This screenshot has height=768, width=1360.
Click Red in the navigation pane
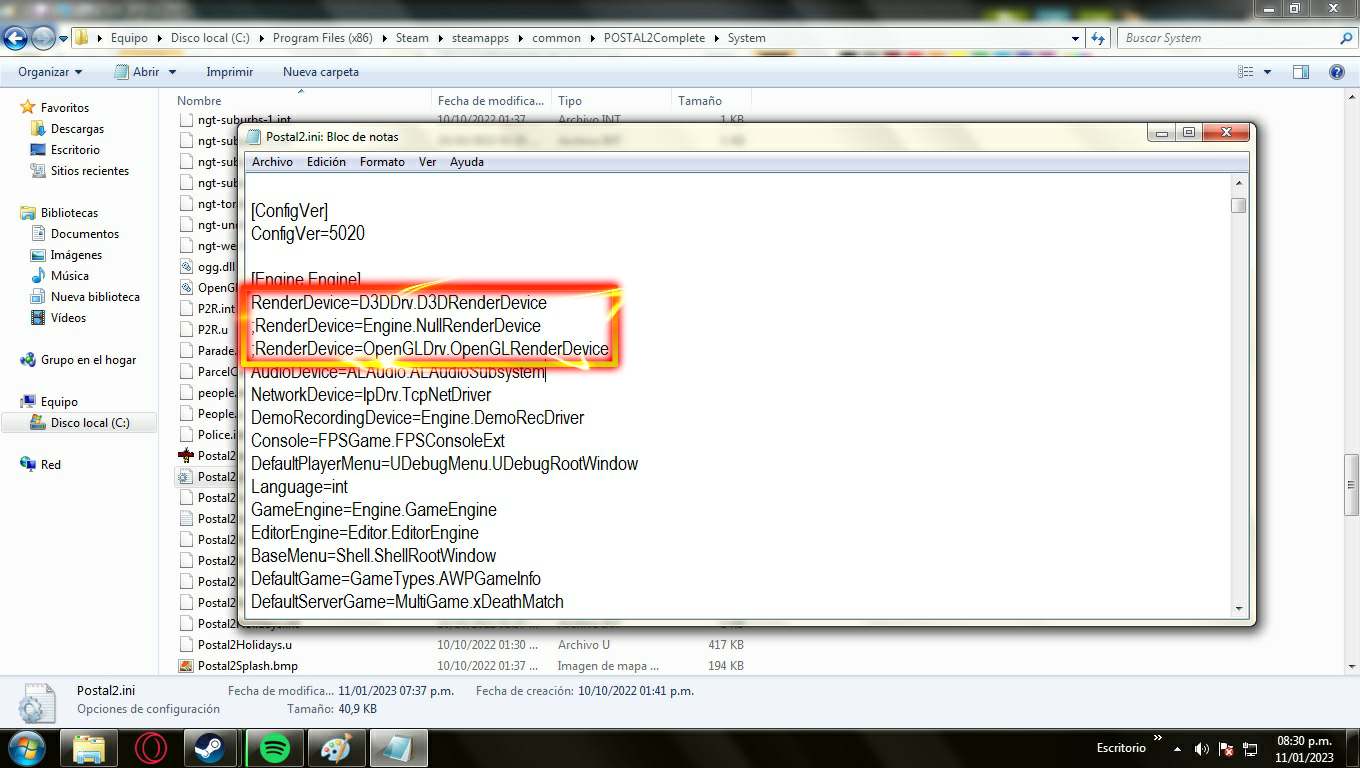pyautogui.click(x=51, y=465)
